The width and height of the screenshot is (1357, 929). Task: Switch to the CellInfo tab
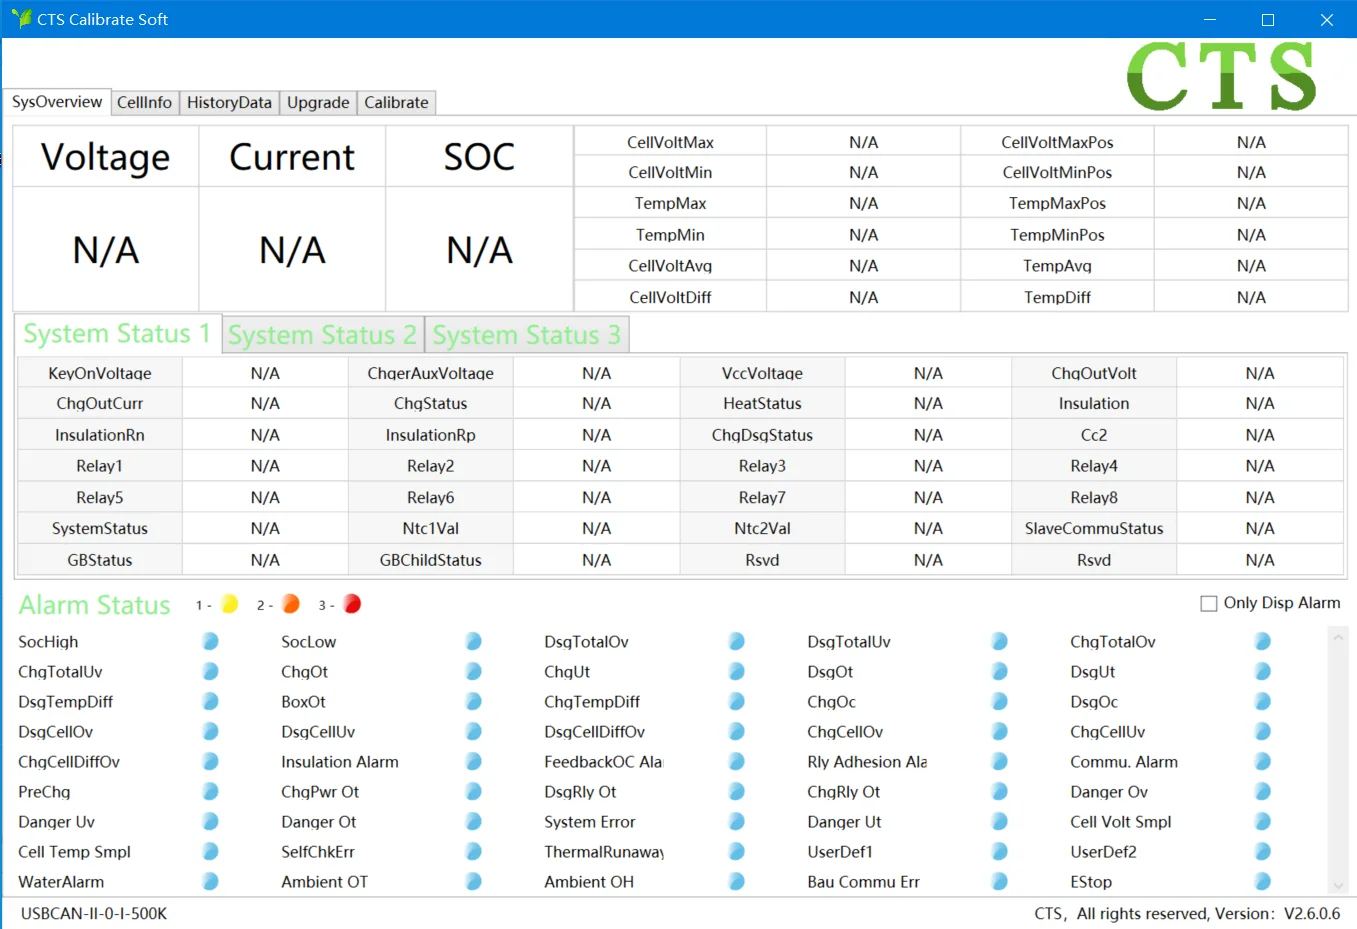coord(144,102)
